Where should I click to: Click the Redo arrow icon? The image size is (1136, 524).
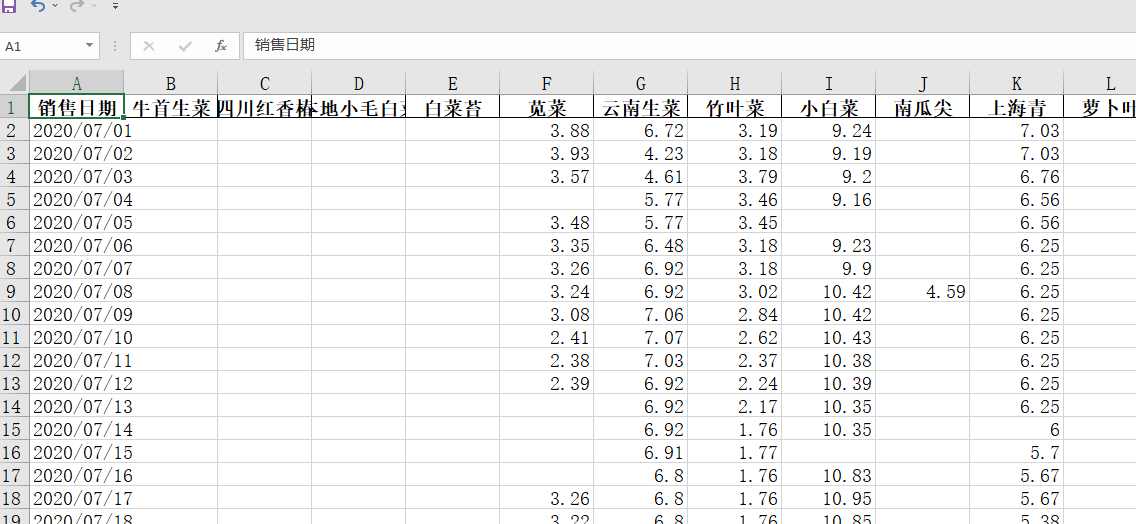click(77, 5)
